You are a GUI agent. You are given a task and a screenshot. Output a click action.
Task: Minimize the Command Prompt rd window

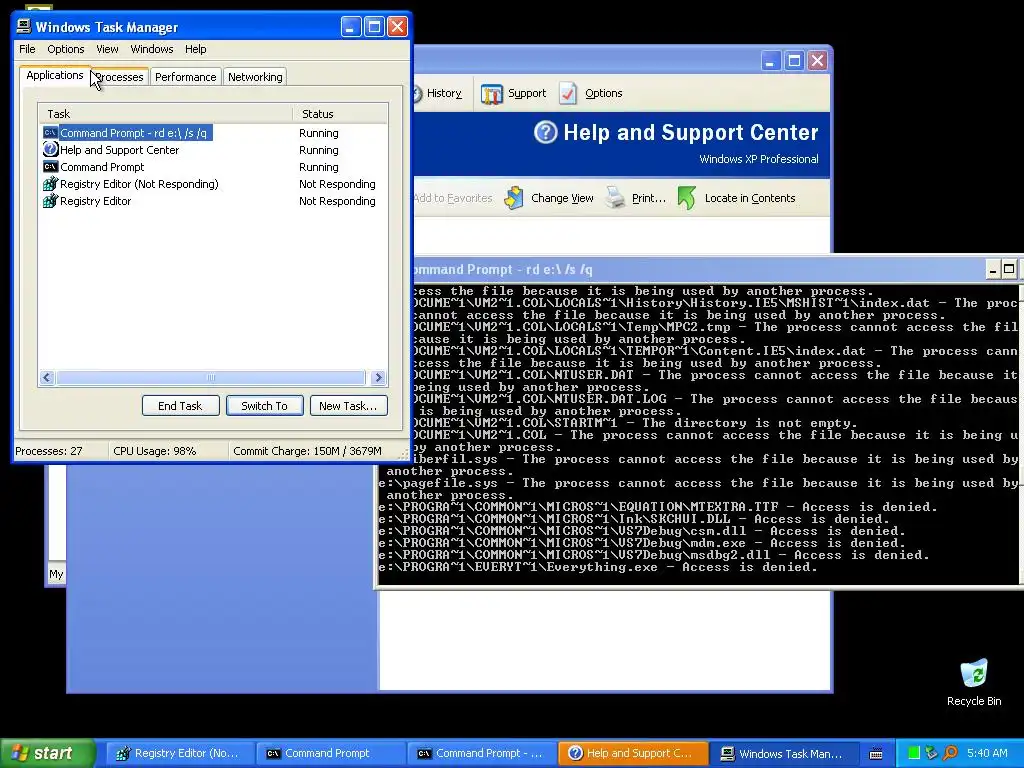point(993,270)
